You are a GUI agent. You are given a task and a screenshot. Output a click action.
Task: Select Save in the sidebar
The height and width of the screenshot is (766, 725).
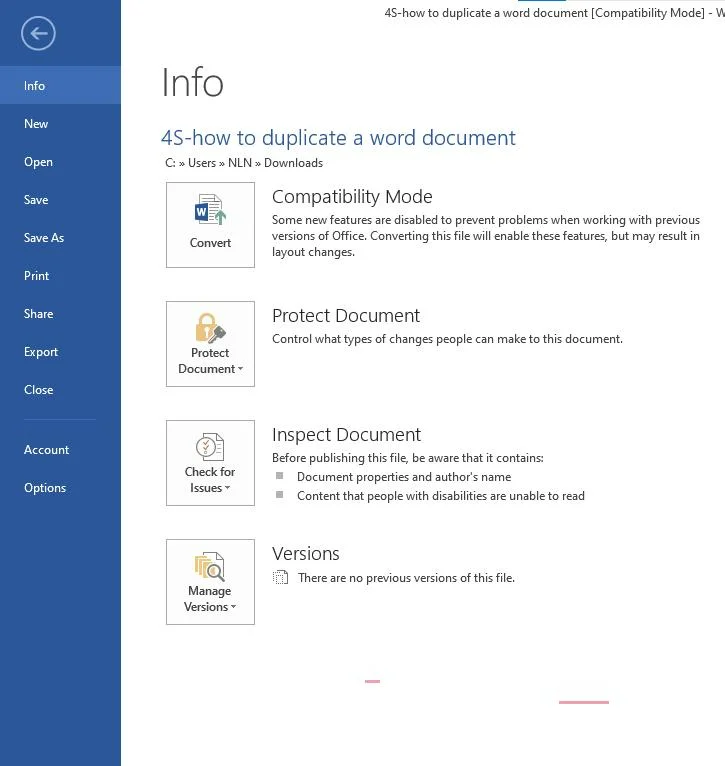click(61, 200)
